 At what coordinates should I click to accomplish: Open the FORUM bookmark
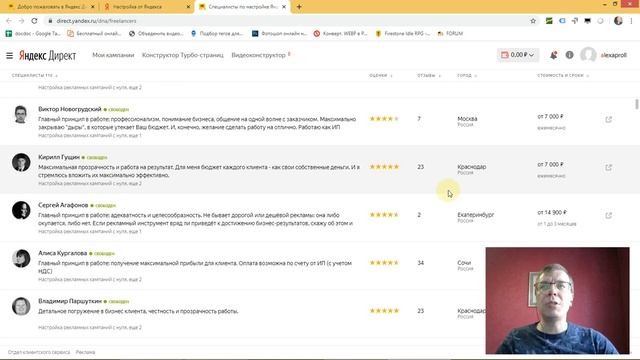tap(450, 33)
